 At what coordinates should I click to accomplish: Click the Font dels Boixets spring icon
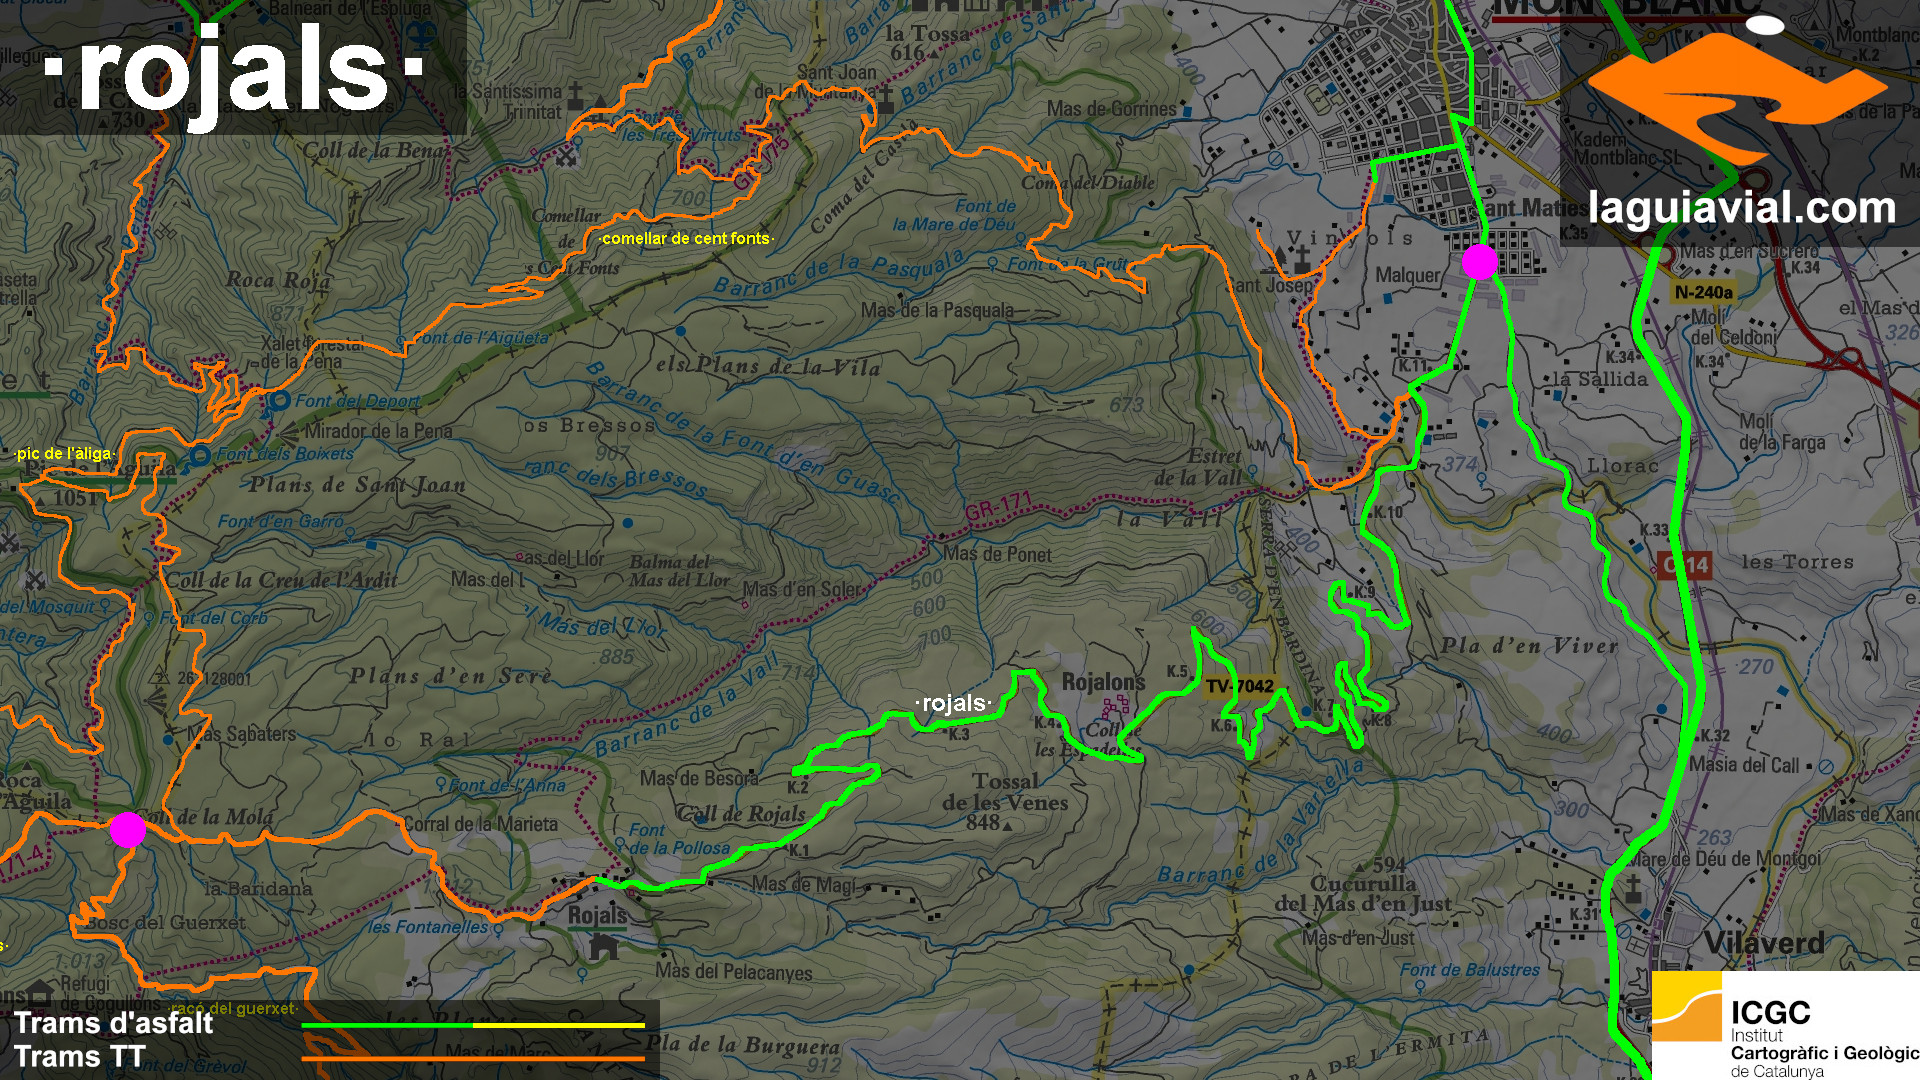click(x=201, y=455)
